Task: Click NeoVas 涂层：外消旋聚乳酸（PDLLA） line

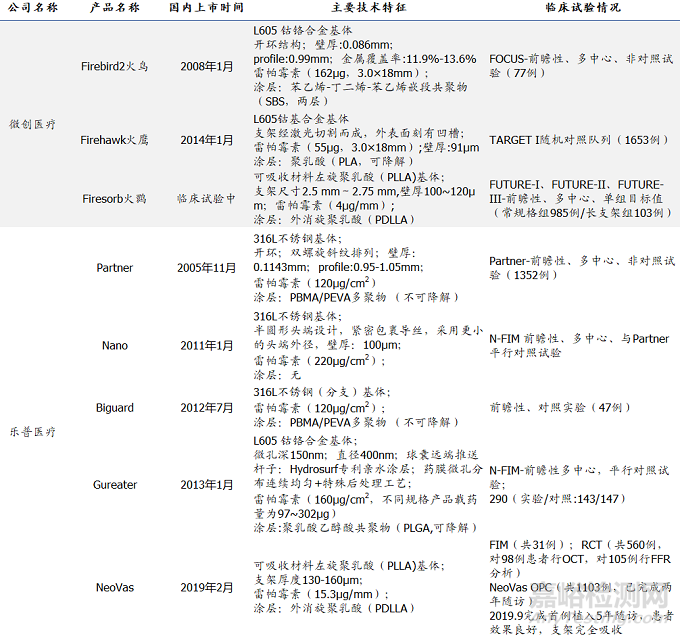Action: 333,609
